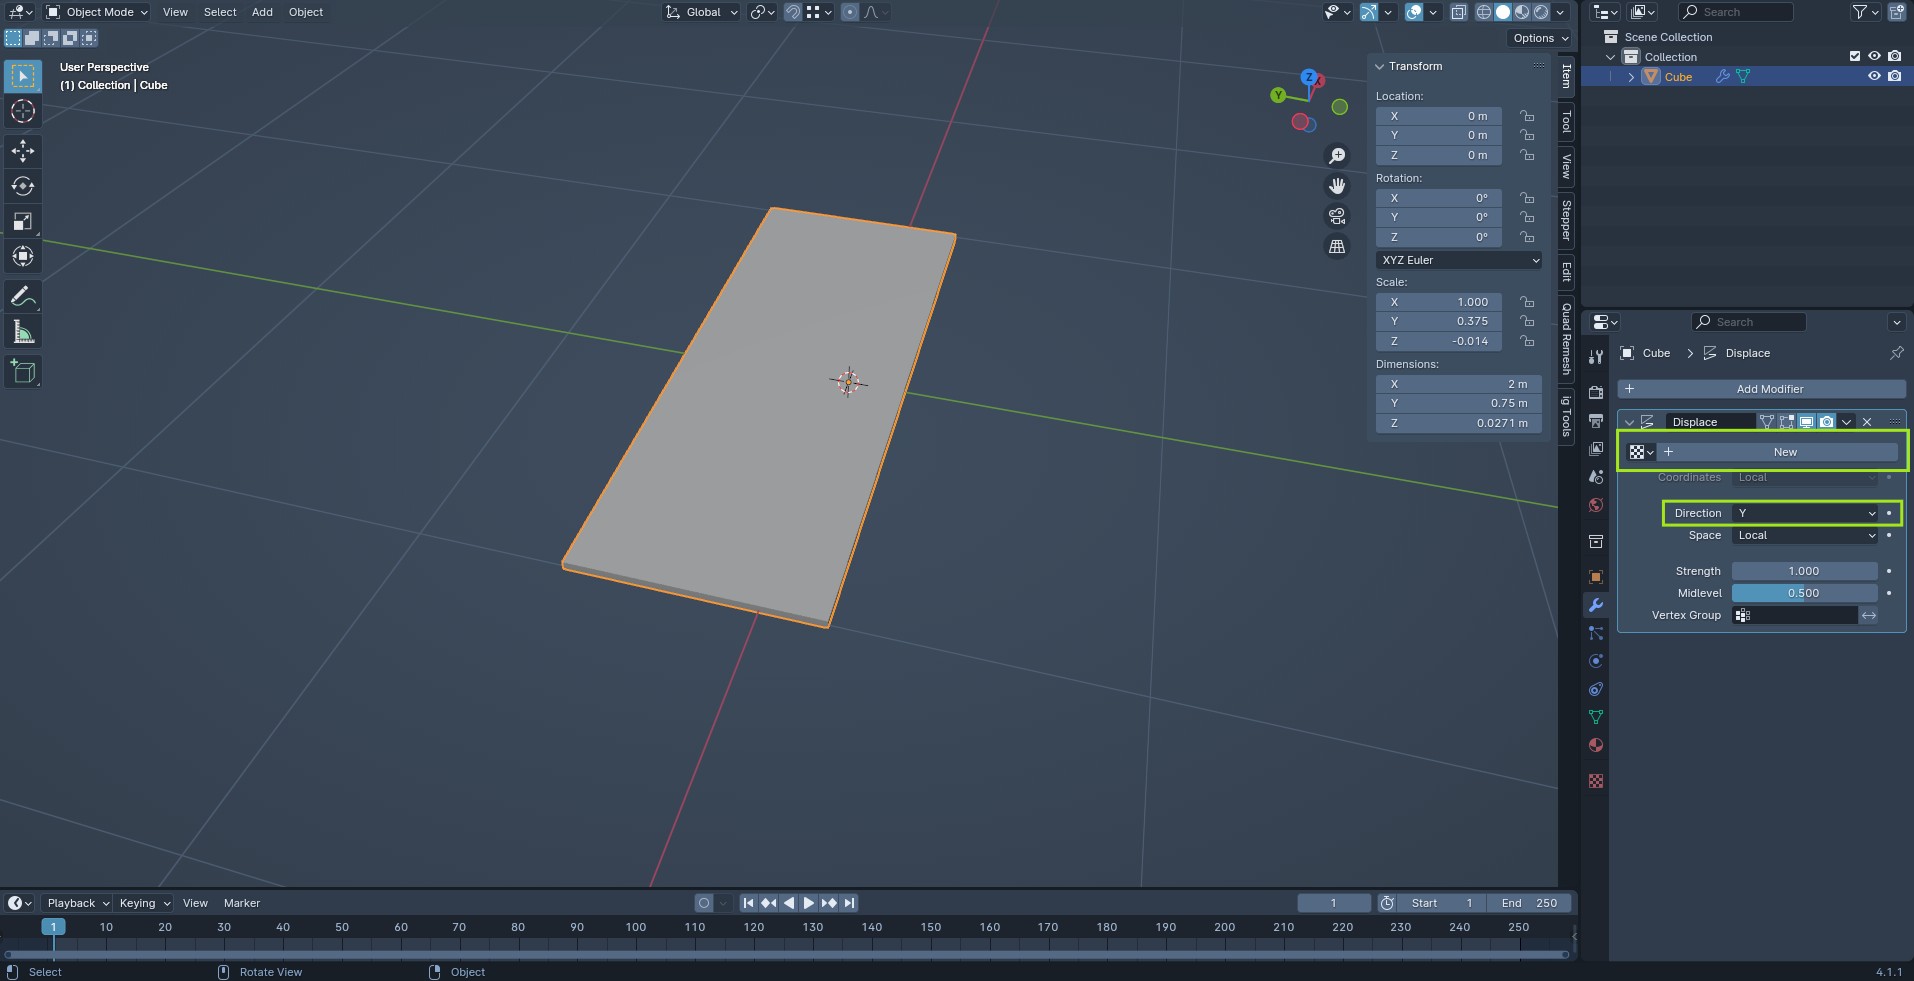Collapse the Displace modifier panel
The height and width of the screenshot is (981, 1914).
1630,422
